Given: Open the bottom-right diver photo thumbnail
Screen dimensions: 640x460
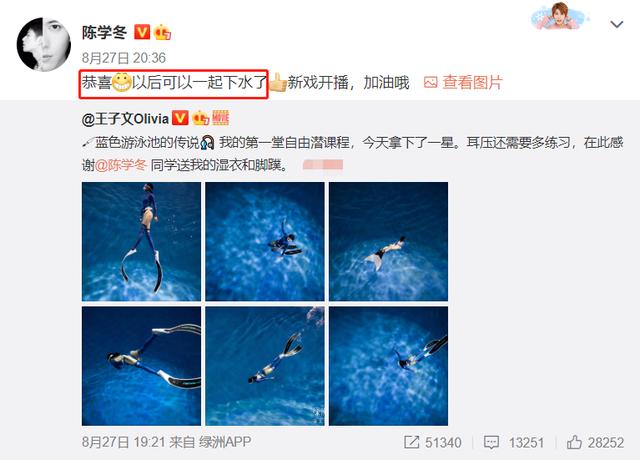Looking at the screenshot, I should point(388,366).
